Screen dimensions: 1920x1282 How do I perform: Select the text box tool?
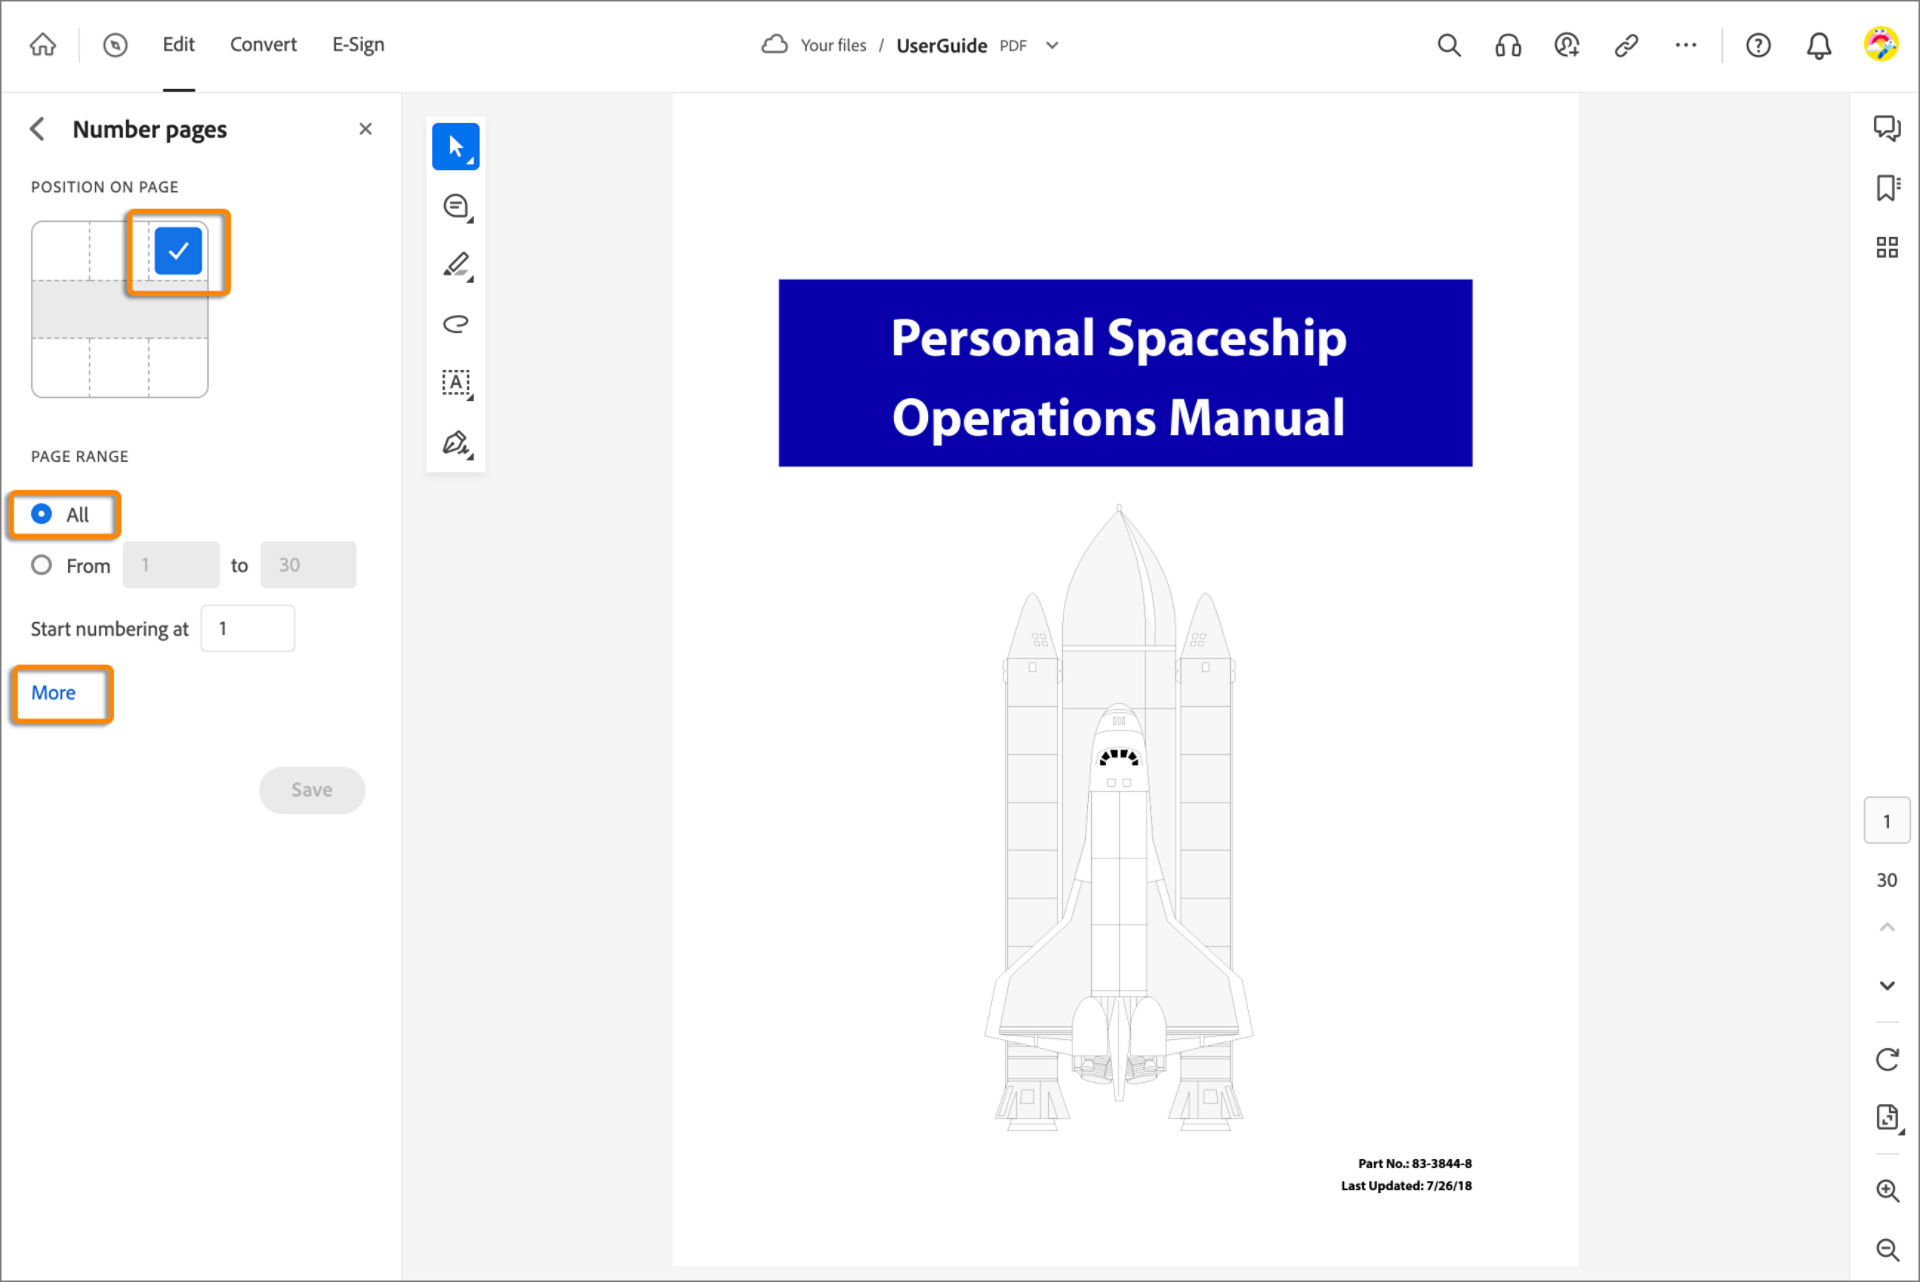(x=456, y=383)
